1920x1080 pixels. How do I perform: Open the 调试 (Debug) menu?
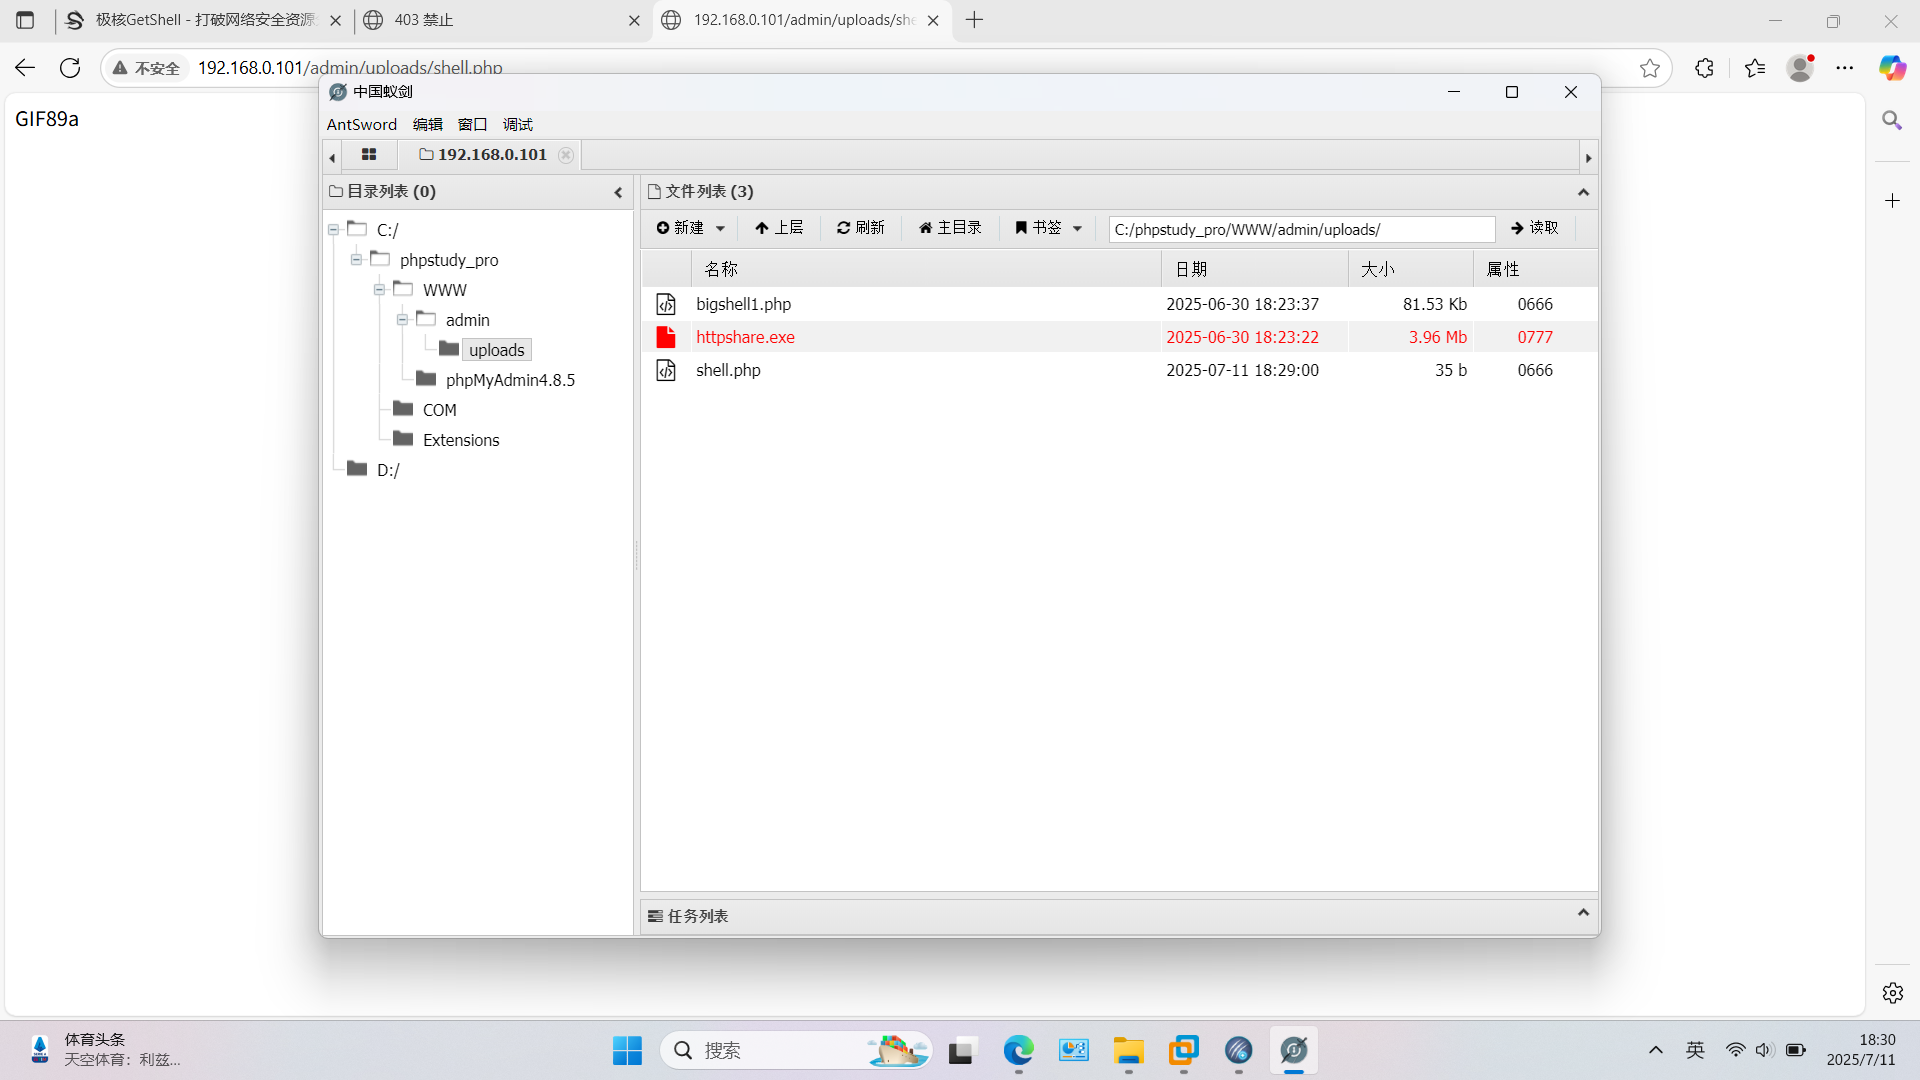pyautogui.click(x=517, y=124)
